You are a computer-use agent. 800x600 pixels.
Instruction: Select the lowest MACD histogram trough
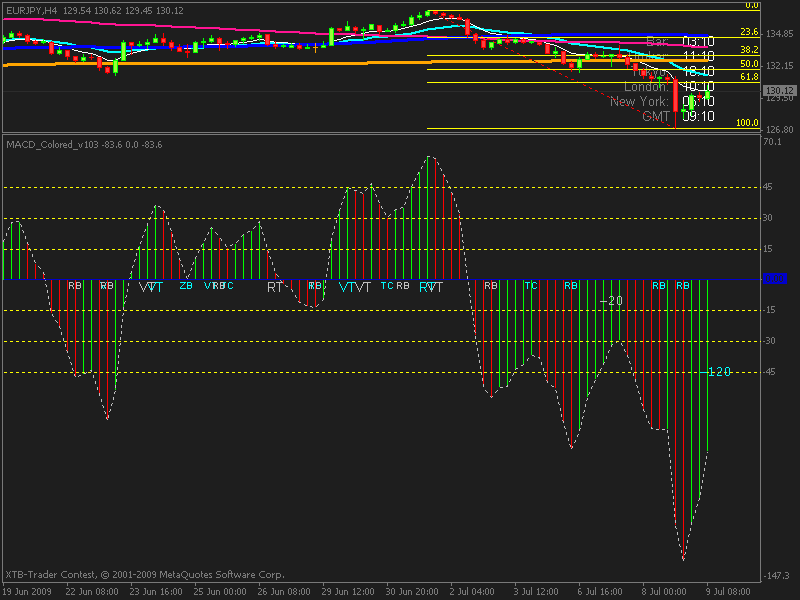(683, 559)
